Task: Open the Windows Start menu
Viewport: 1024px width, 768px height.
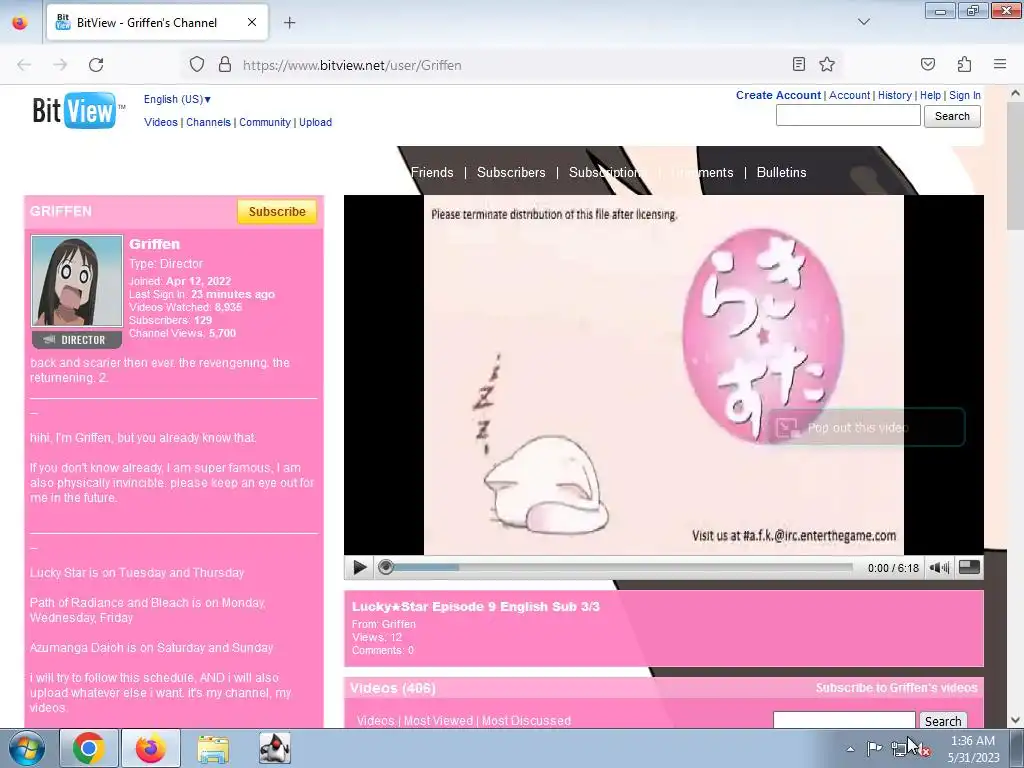Action: [x=26, y=748]
